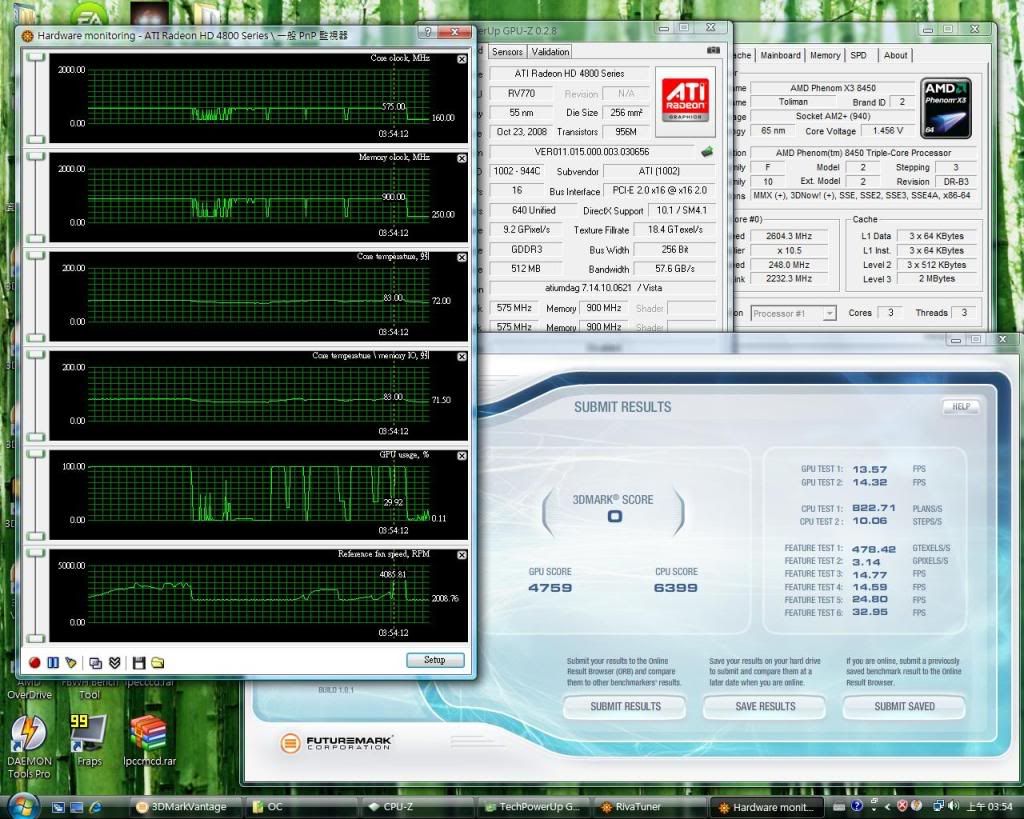
Task: Open the DAEMON Tools Pro desktop shortcut
Action: pyautogui.click(x=29, y=747)
